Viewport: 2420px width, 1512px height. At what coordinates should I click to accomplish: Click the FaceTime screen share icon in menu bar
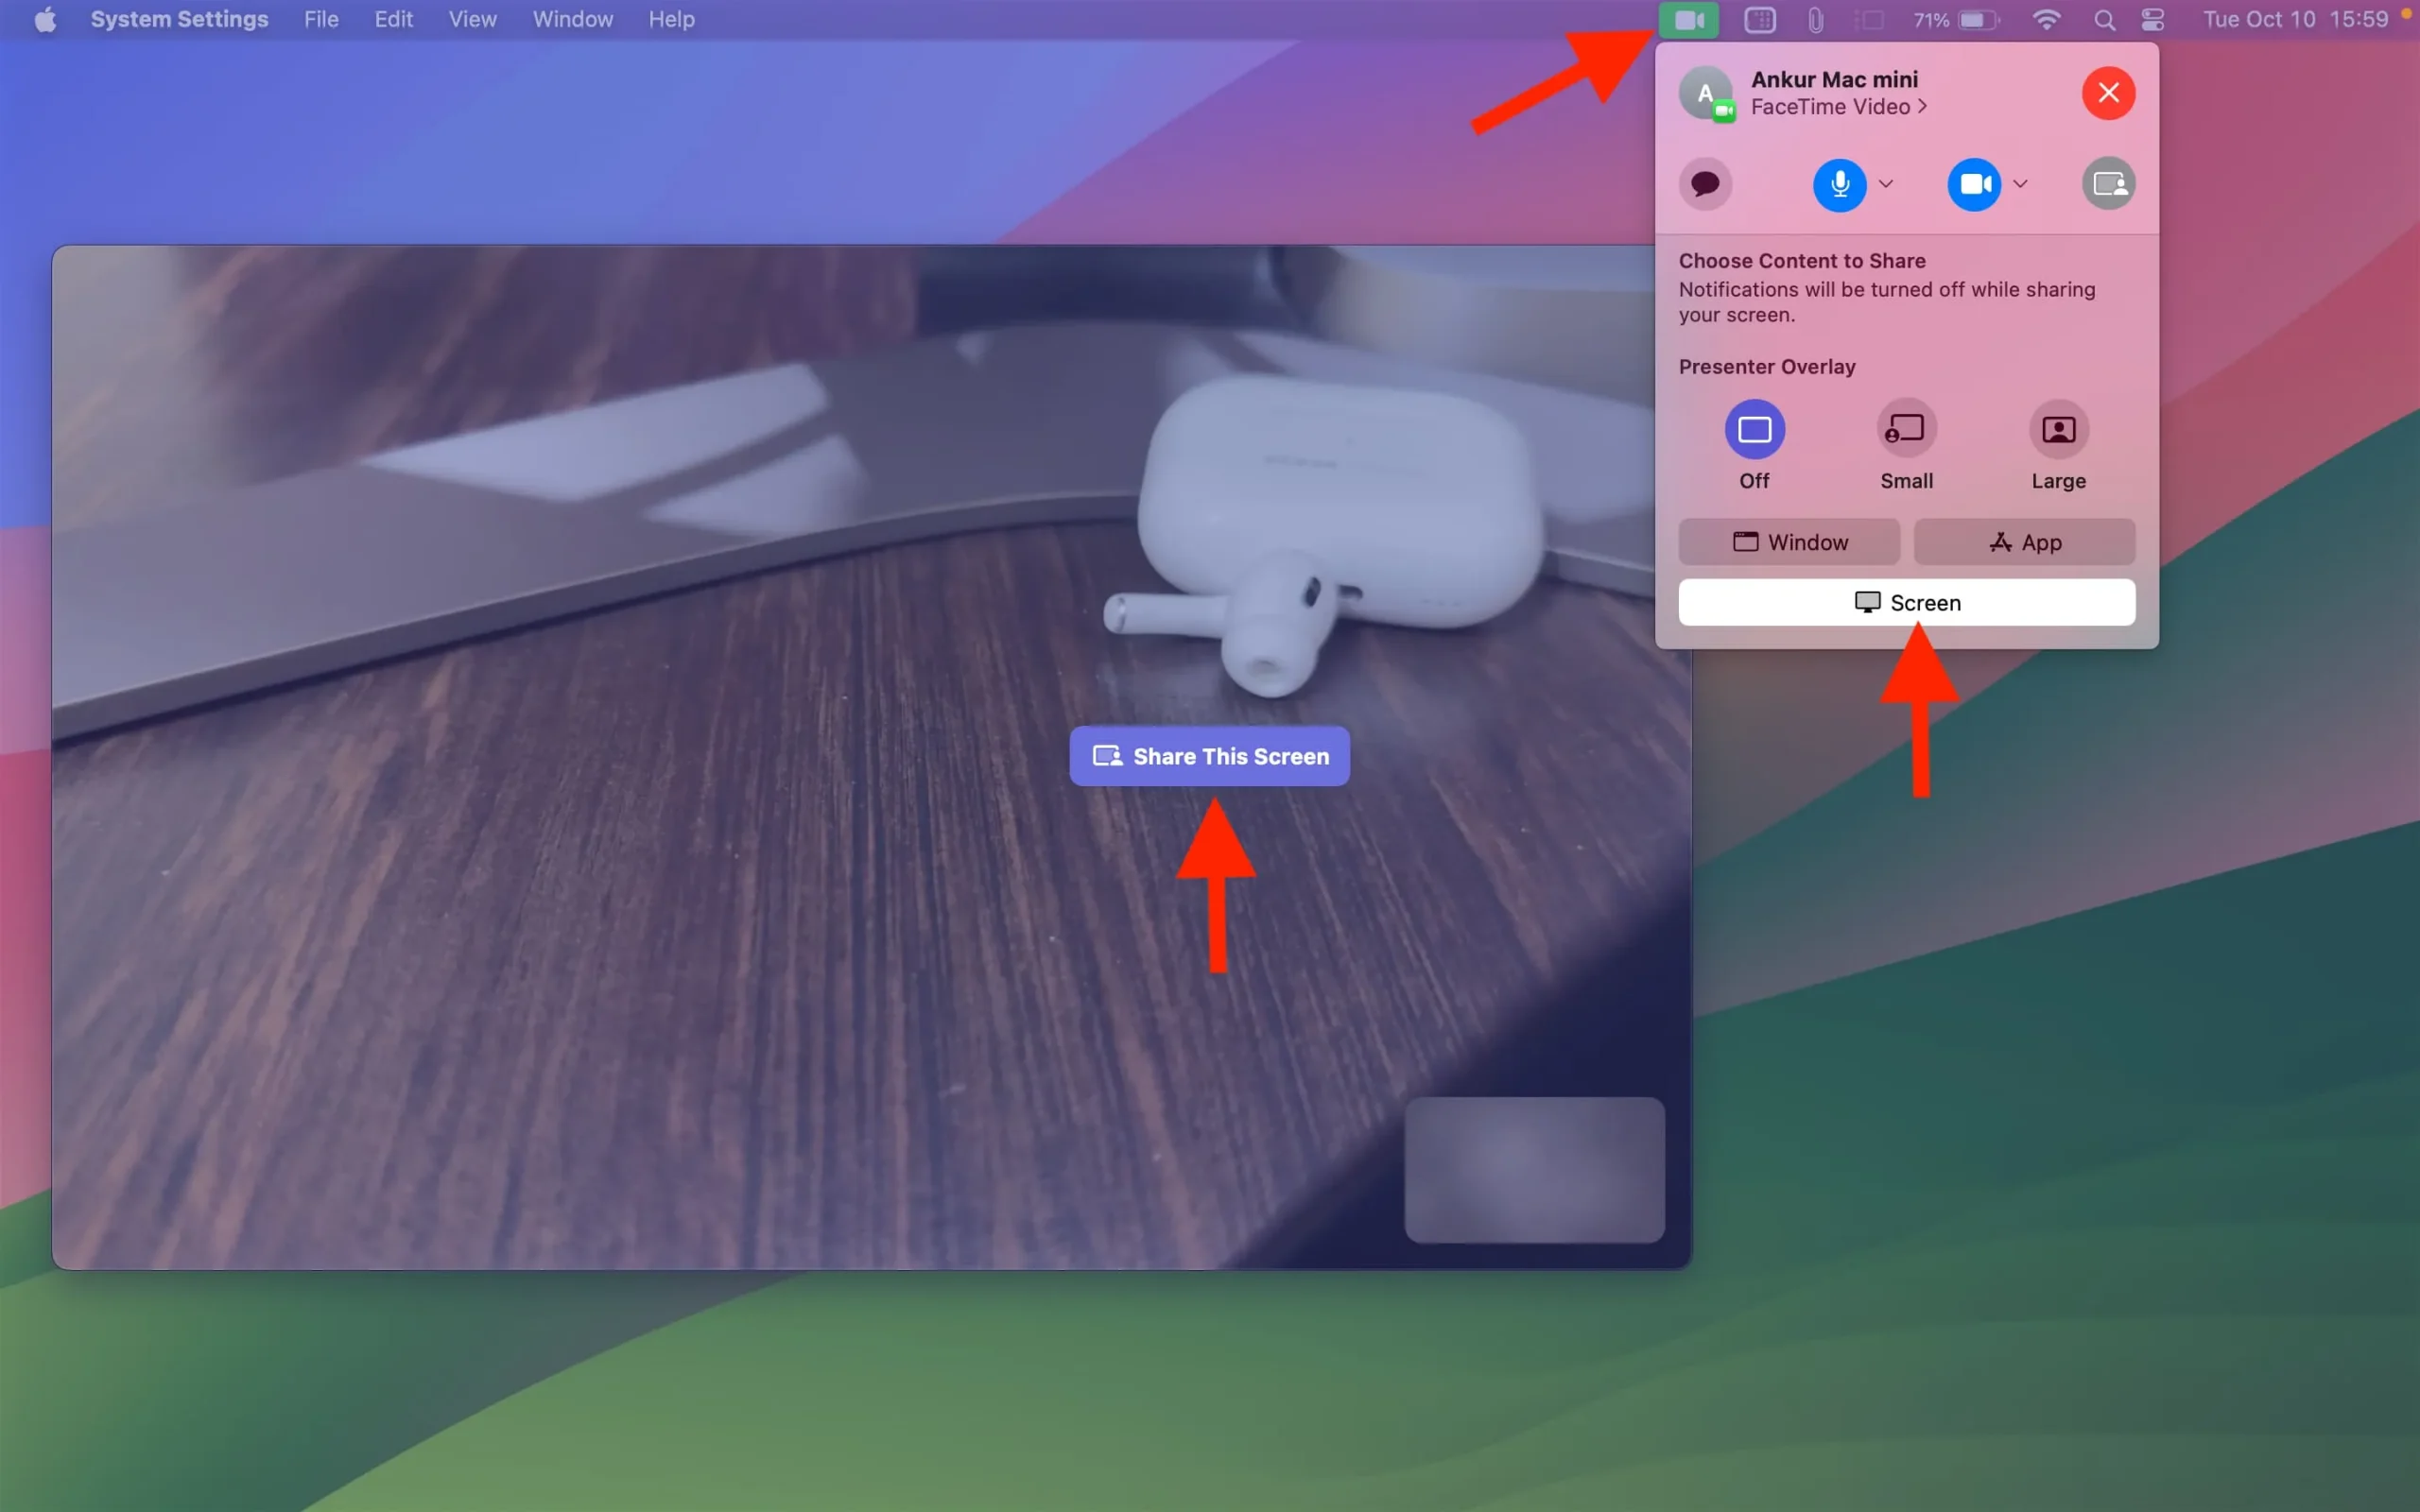pyautogui.click(x=1688, y=17)
